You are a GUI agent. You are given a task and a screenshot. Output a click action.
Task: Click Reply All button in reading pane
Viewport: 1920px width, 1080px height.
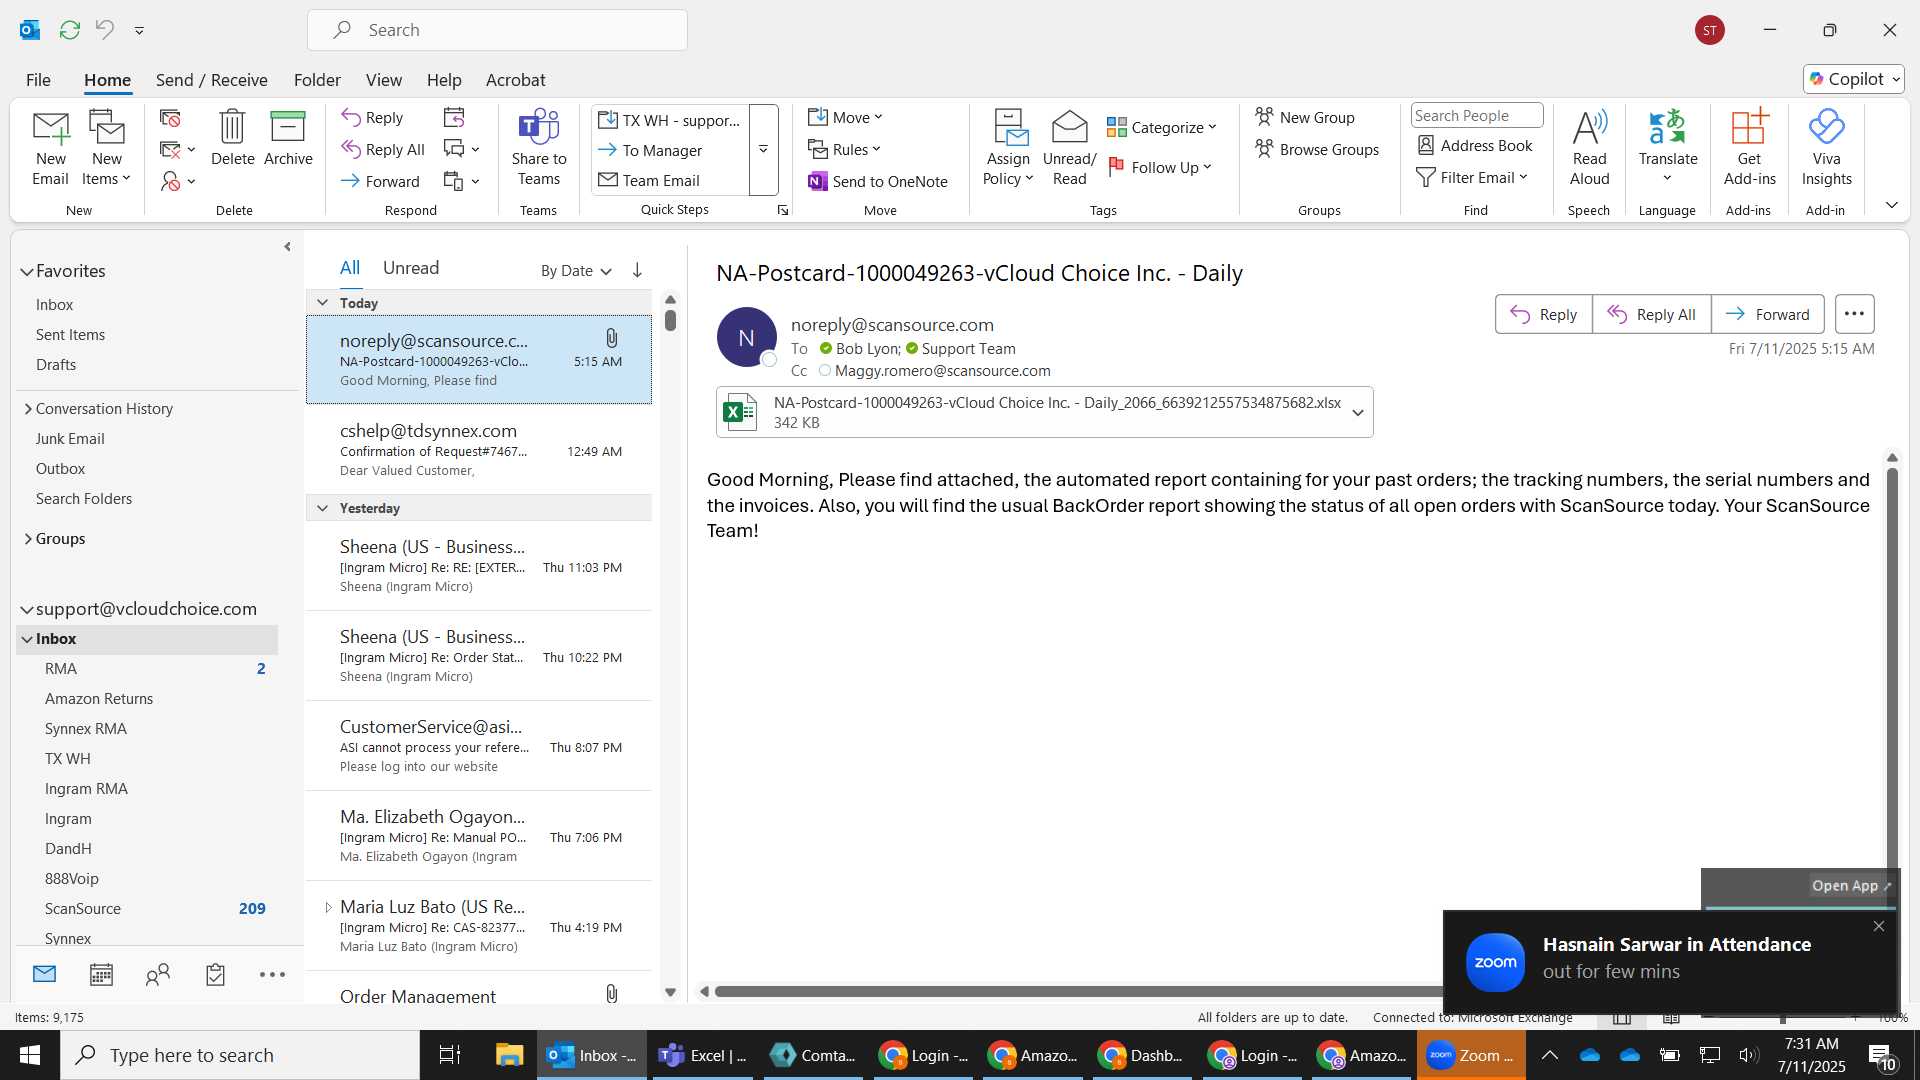tap(1651, 314)
